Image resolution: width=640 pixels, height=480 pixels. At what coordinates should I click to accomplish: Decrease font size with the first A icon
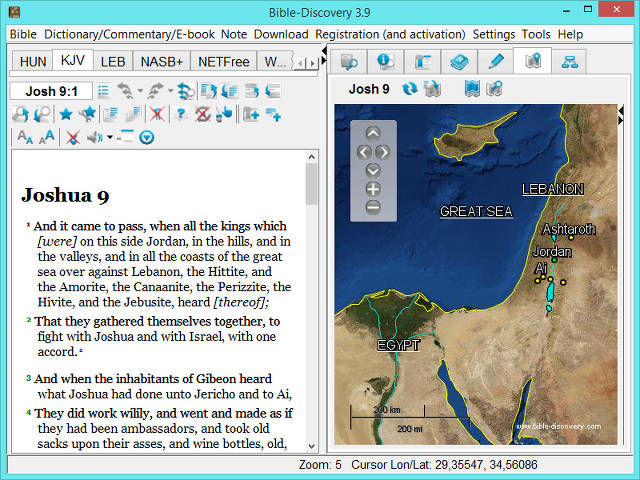[25, 137]
